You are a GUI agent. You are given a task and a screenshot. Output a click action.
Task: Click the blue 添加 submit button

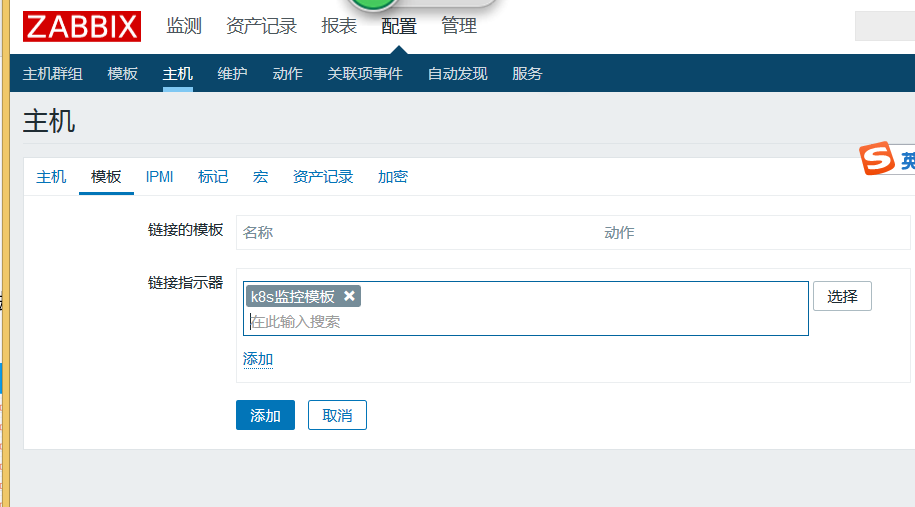click(266, 415)
